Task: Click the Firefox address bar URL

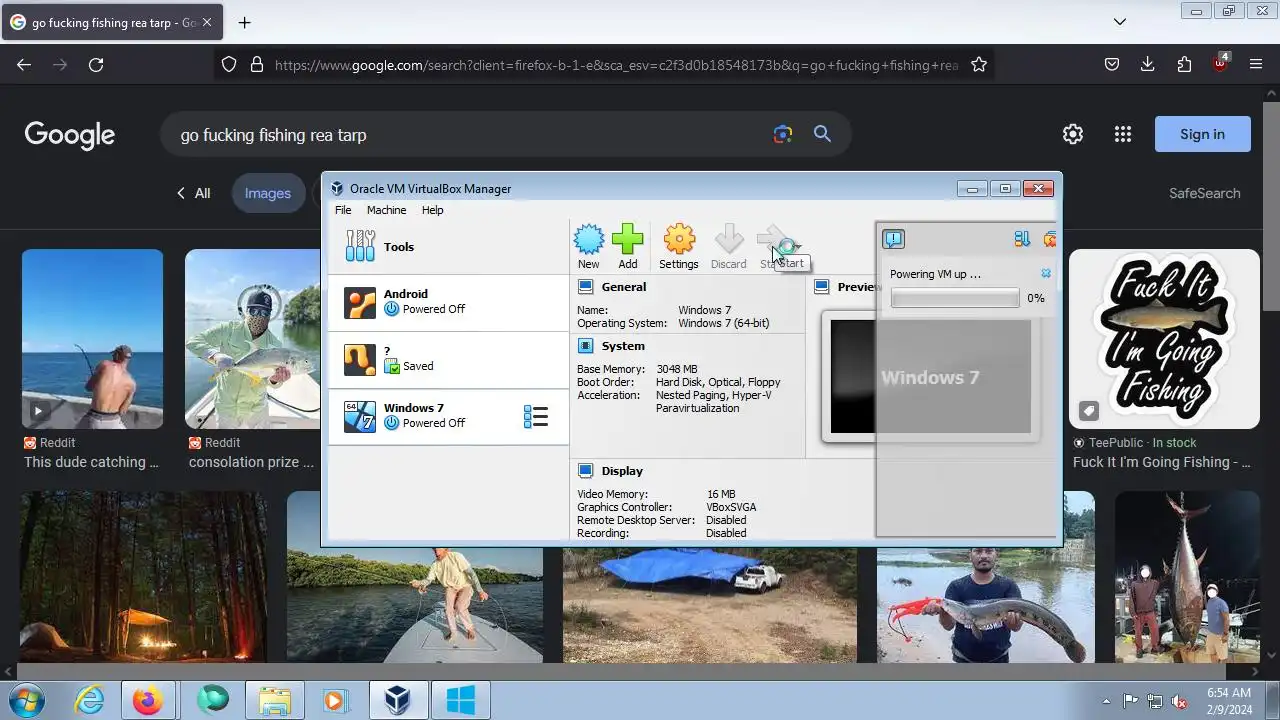Action: point(616,65)
